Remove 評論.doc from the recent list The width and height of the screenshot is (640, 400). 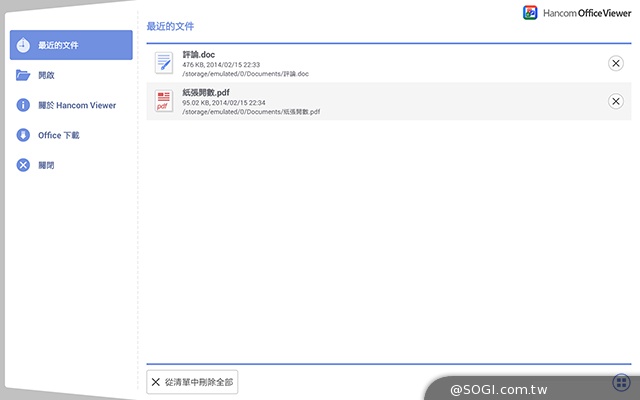click(616, 63)
